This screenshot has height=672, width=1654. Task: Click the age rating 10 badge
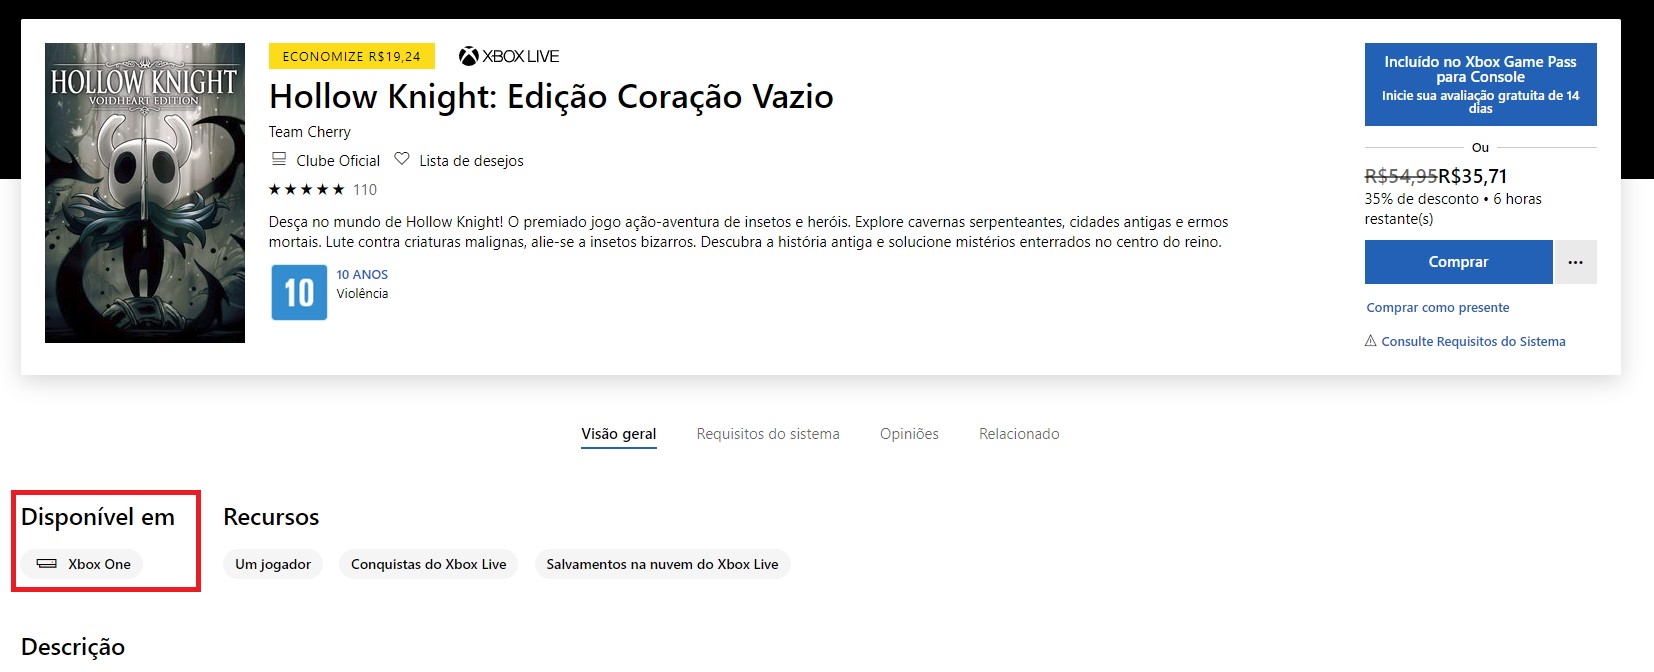299,292
